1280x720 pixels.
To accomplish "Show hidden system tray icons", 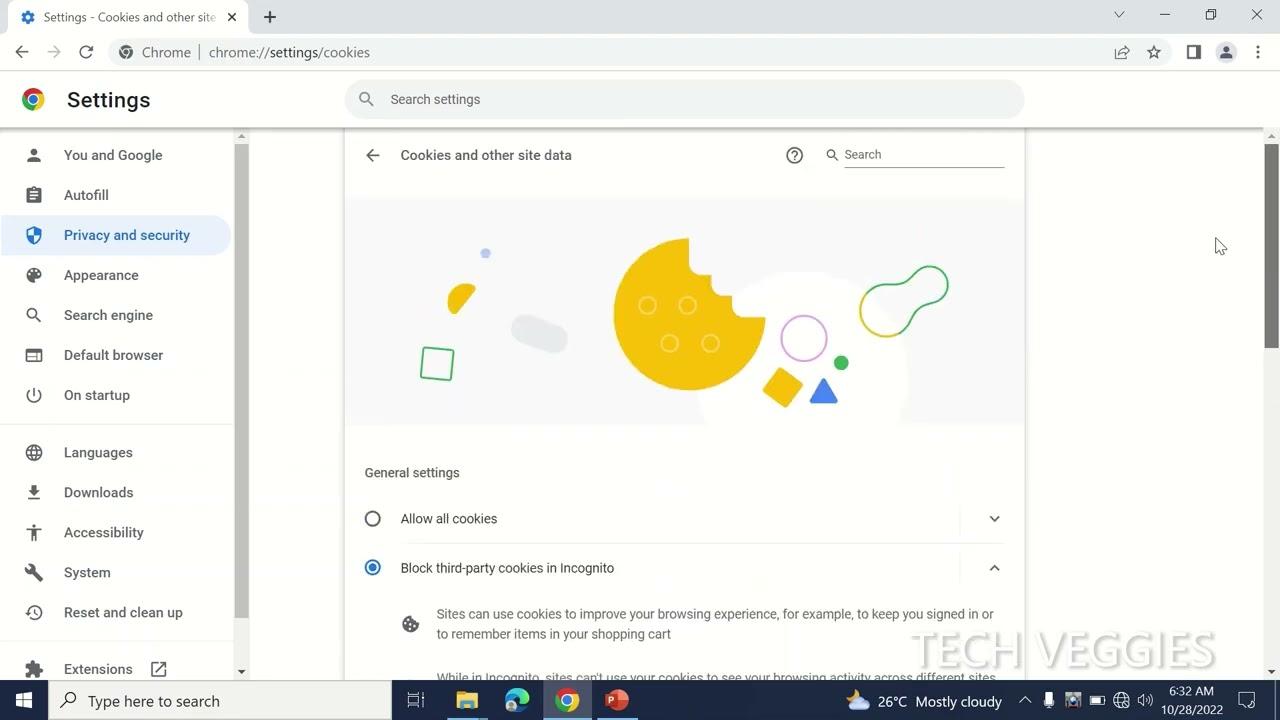I will [x=1025, y=700].
